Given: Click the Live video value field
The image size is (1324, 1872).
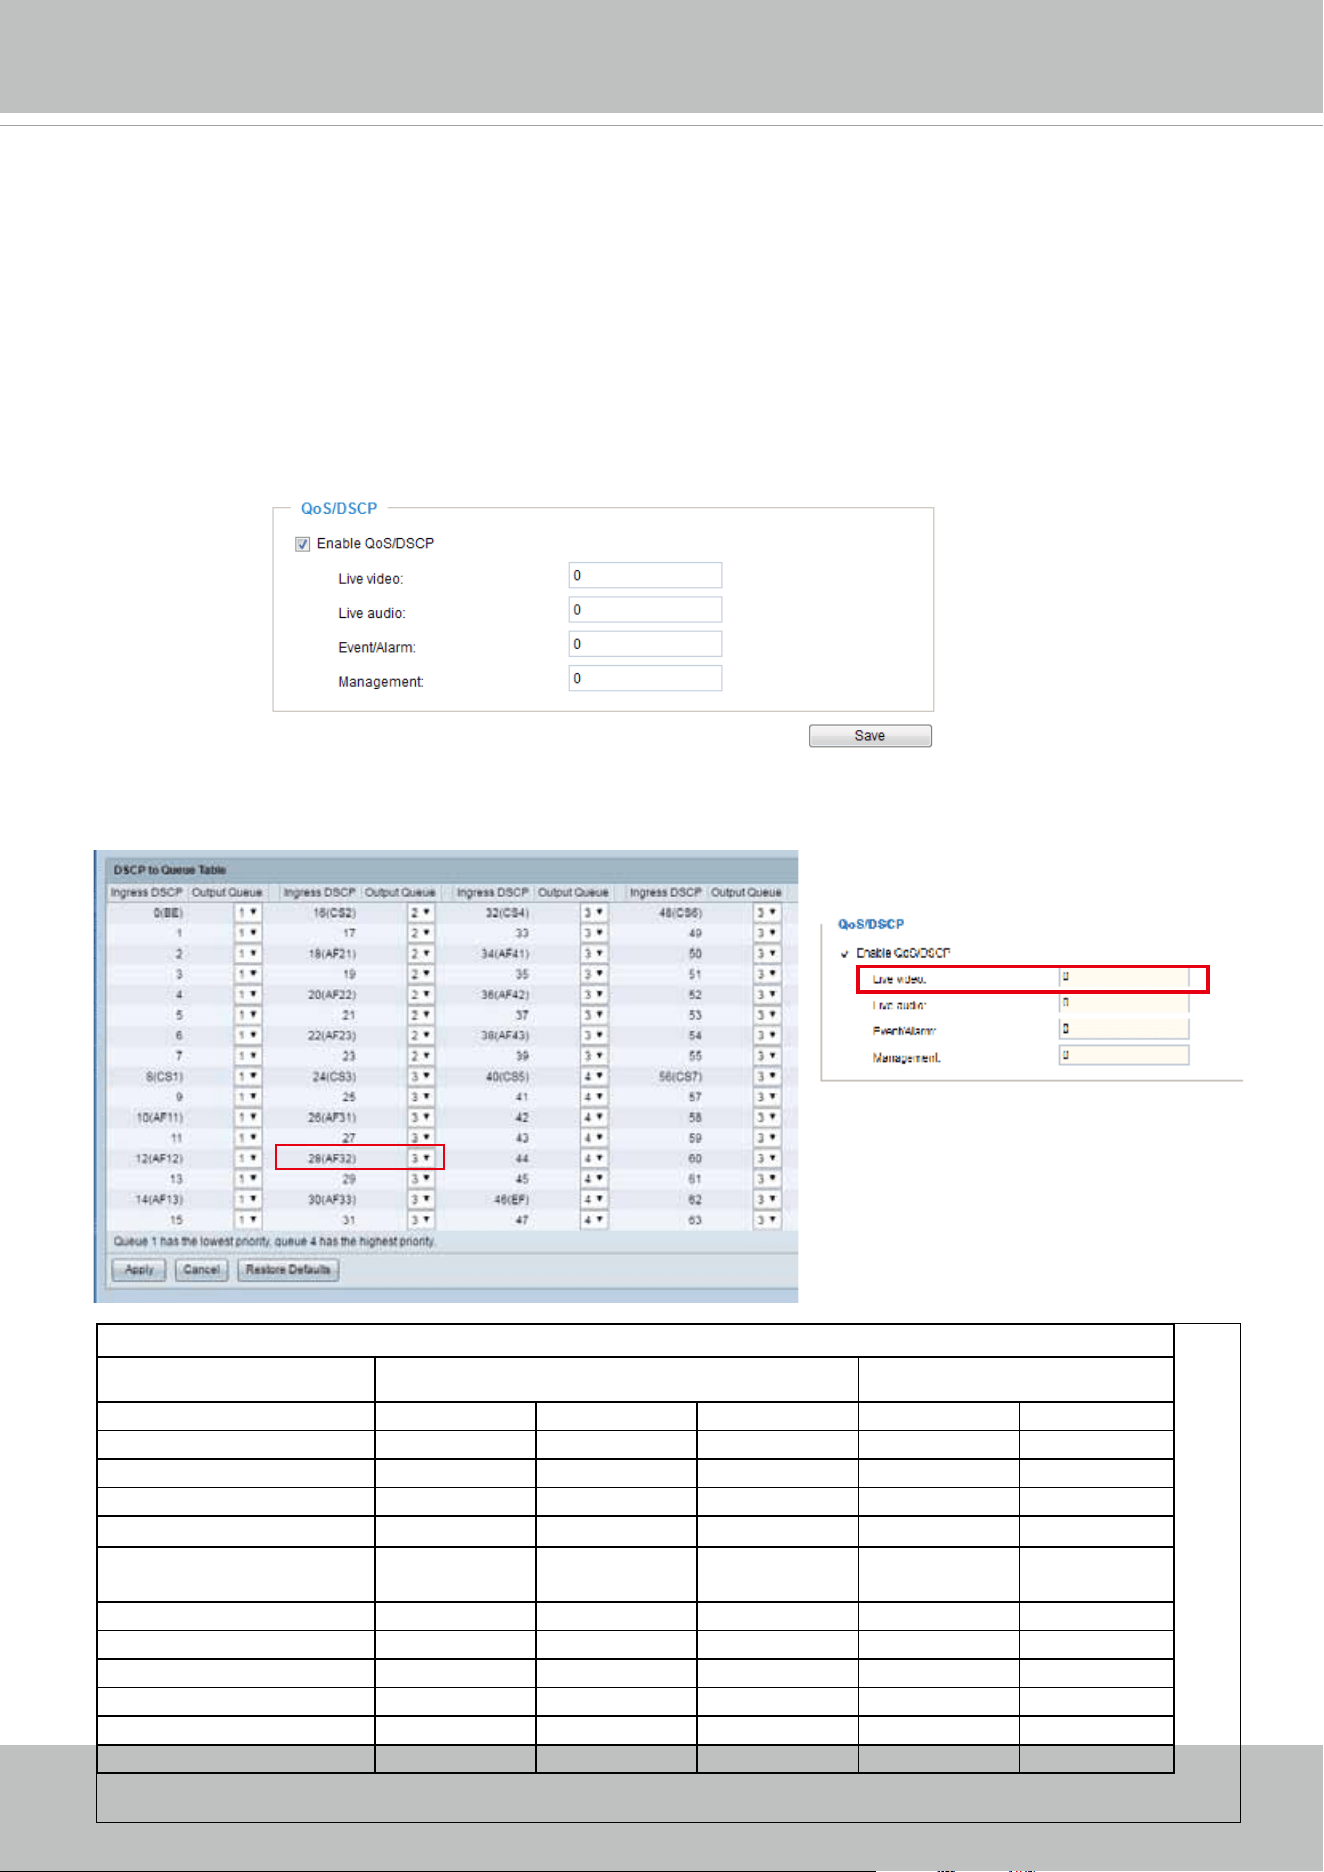Looking at the screenshot, I should [x=645, y=576].
